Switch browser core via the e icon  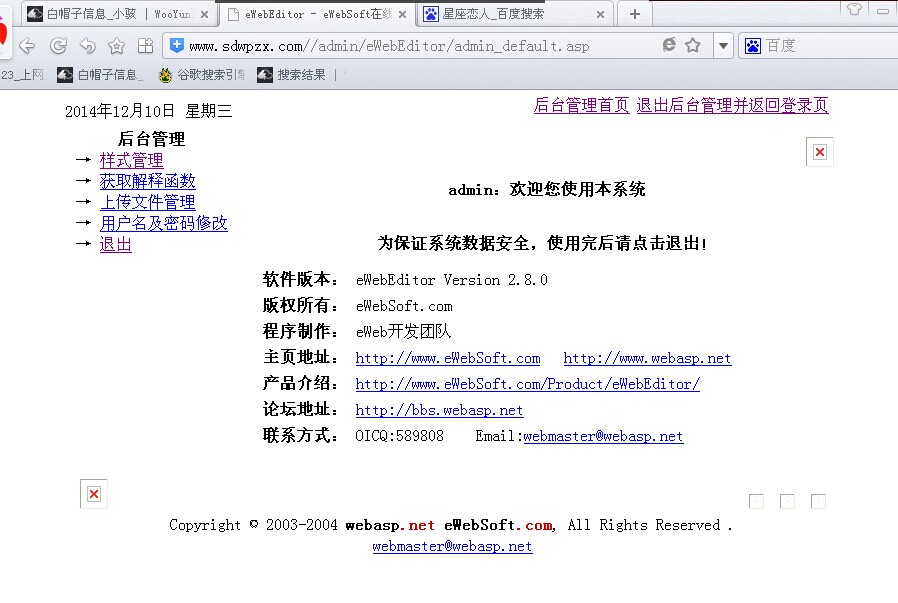click(x=668, y=45)
